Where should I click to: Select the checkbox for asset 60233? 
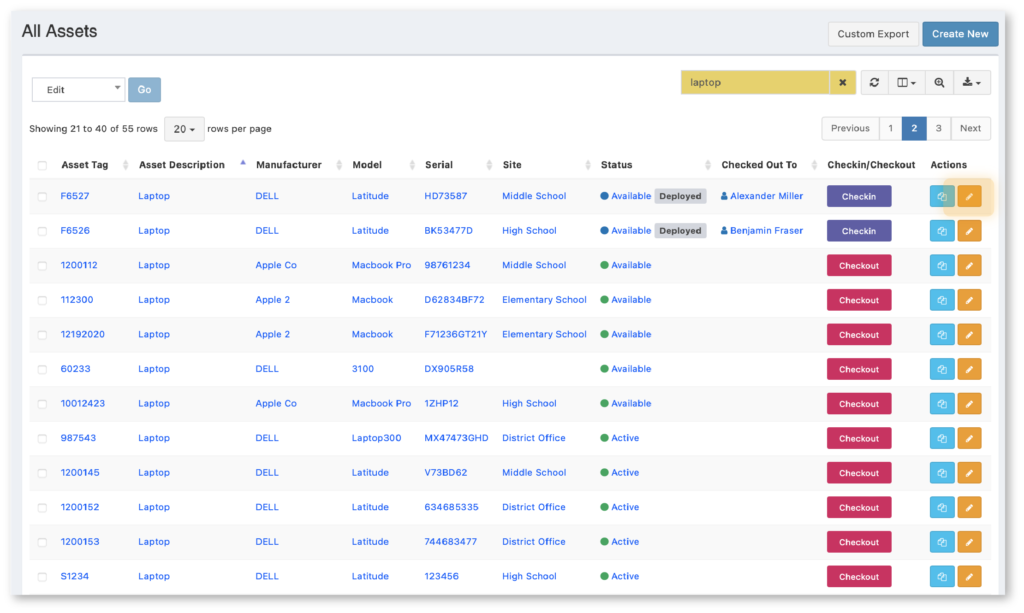[x=42, y=369]
